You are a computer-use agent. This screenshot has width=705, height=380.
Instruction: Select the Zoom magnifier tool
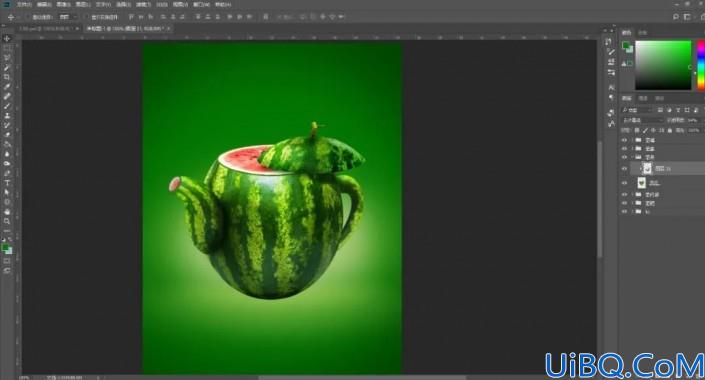(7, 221)
